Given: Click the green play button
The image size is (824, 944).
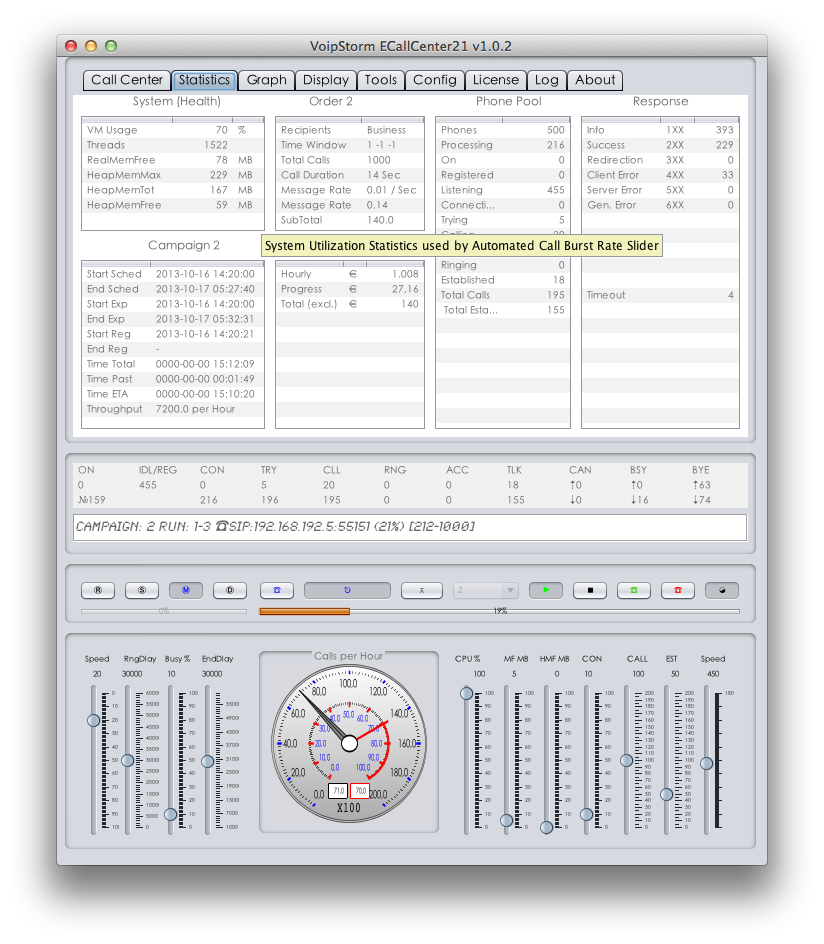Looking at the screenshot, I should click(x=546, y=591).
